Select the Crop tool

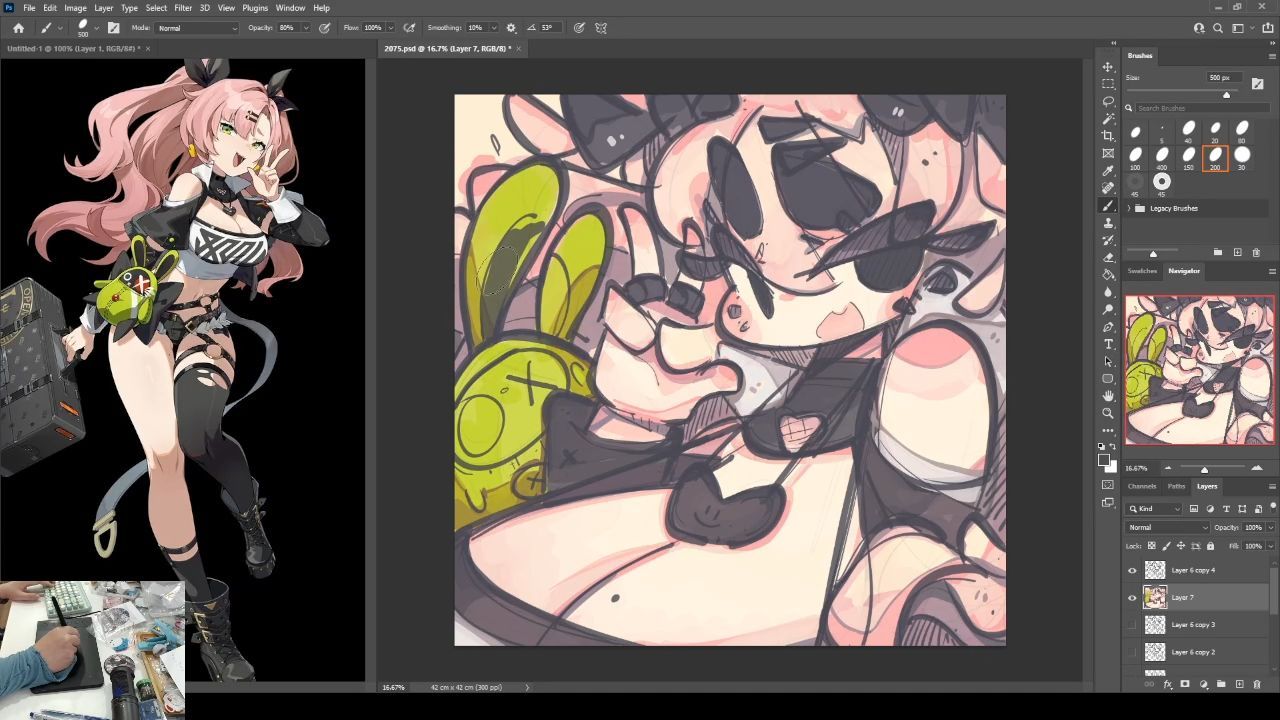[x=1108, y=136]
